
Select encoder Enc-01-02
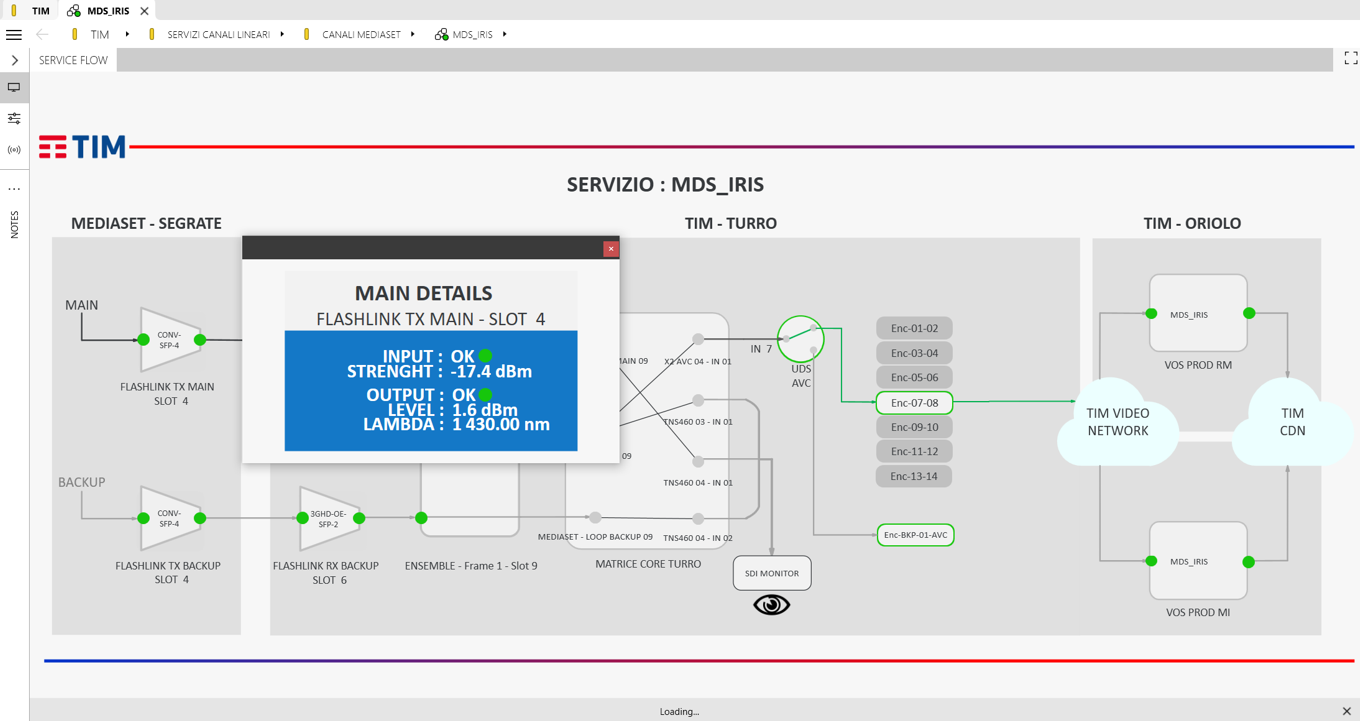pos(914,328)
